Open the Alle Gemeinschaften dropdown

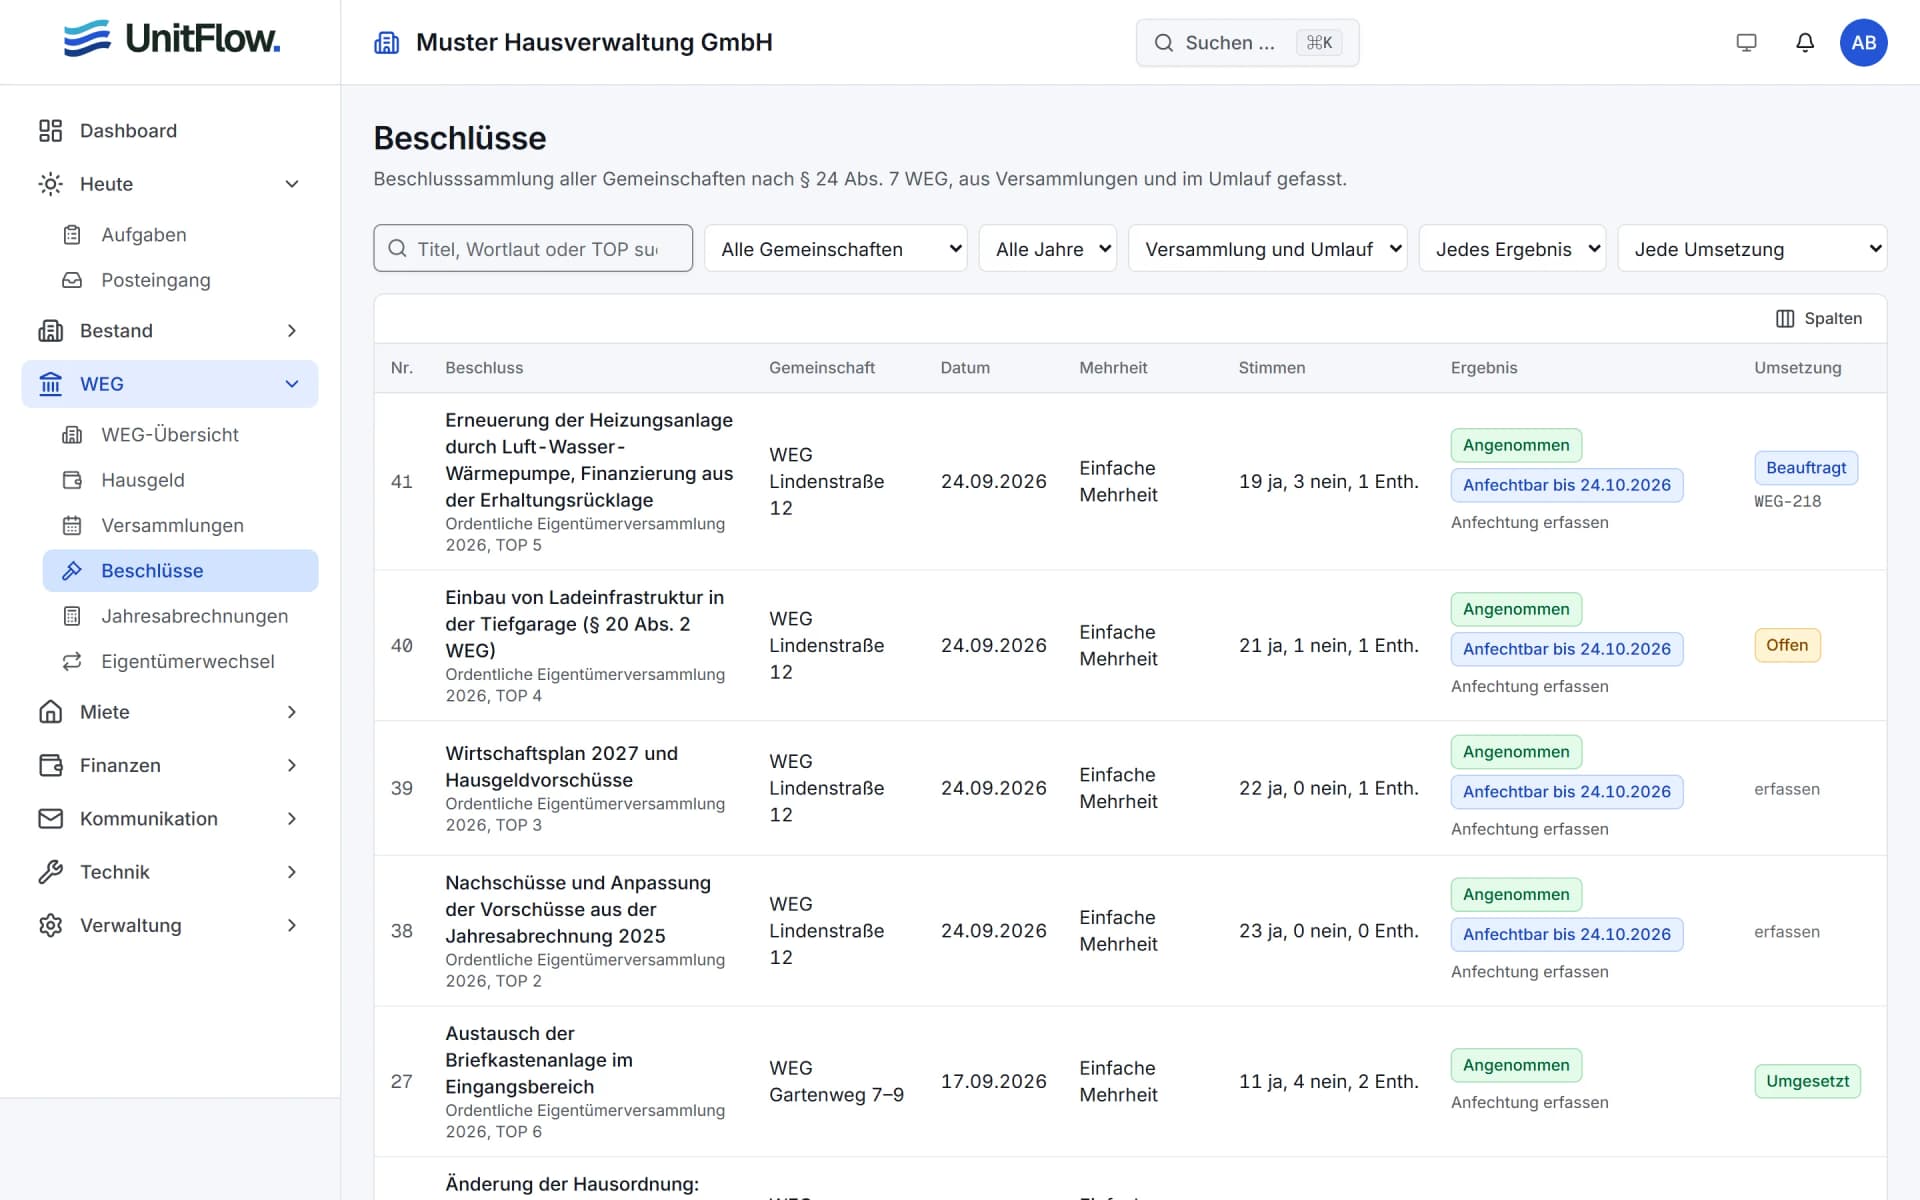point(835,249)
